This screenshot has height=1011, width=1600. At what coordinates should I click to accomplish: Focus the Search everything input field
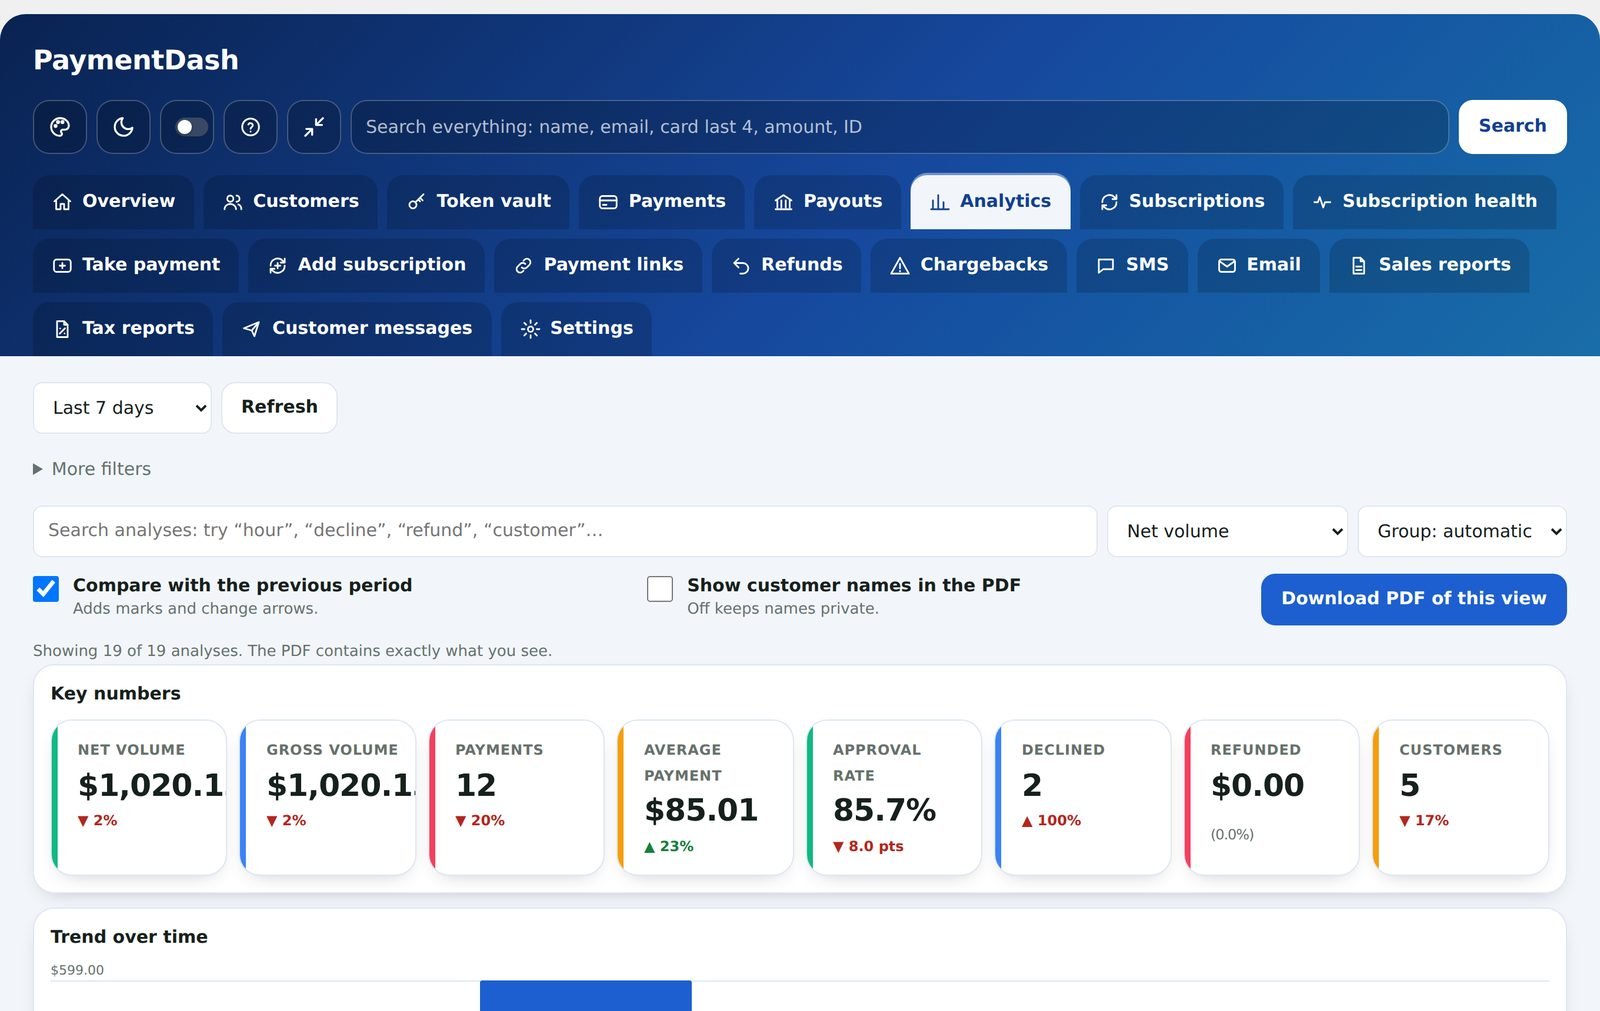[x=899, y=127]
